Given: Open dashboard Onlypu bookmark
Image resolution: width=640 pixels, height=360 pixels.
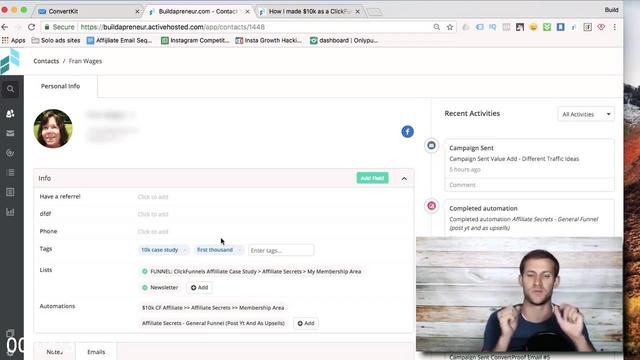Looking at the screenshot, I should tap(344, 40).
